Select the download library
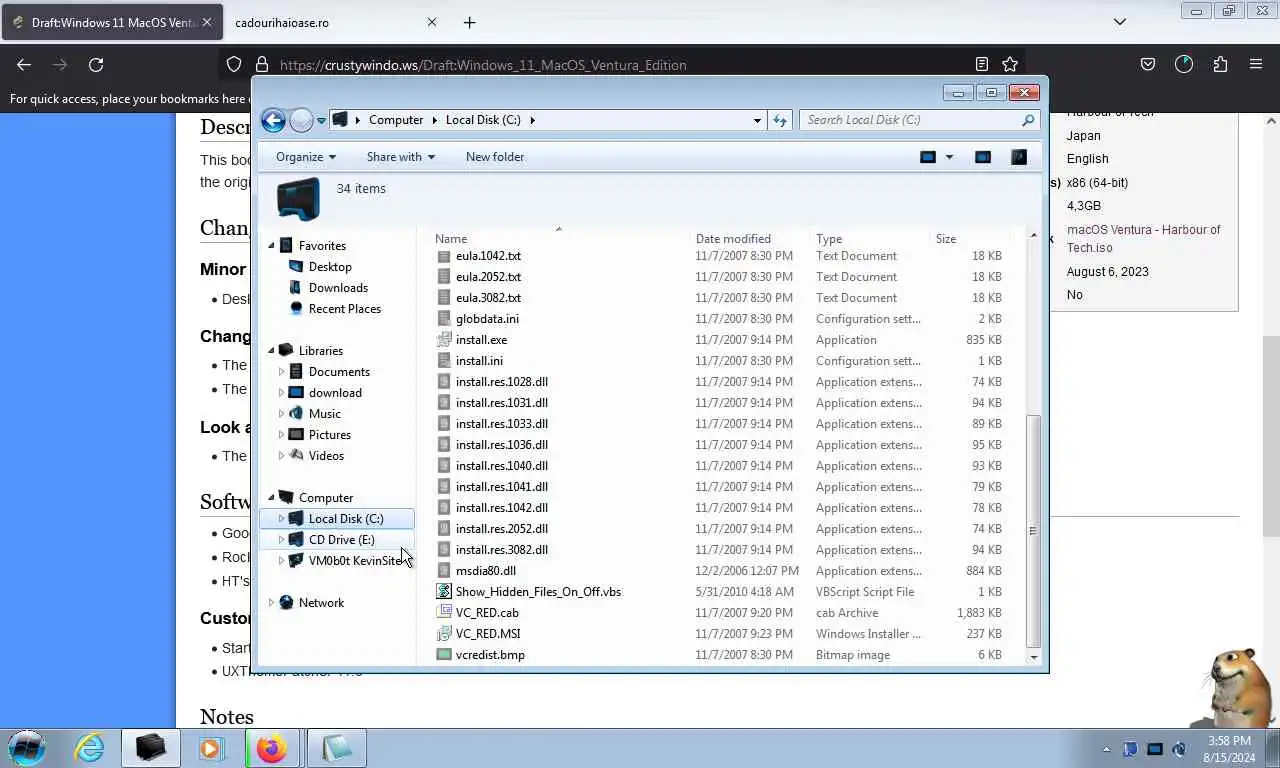The image size is (1280, 768). click(335, 393)
